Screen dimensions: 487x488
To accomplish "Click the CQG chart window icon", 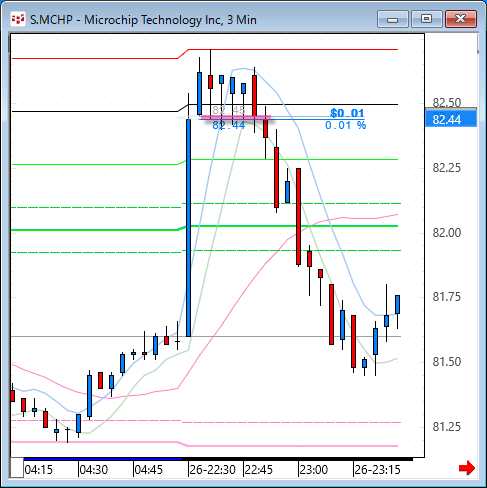I will (18, 19).
